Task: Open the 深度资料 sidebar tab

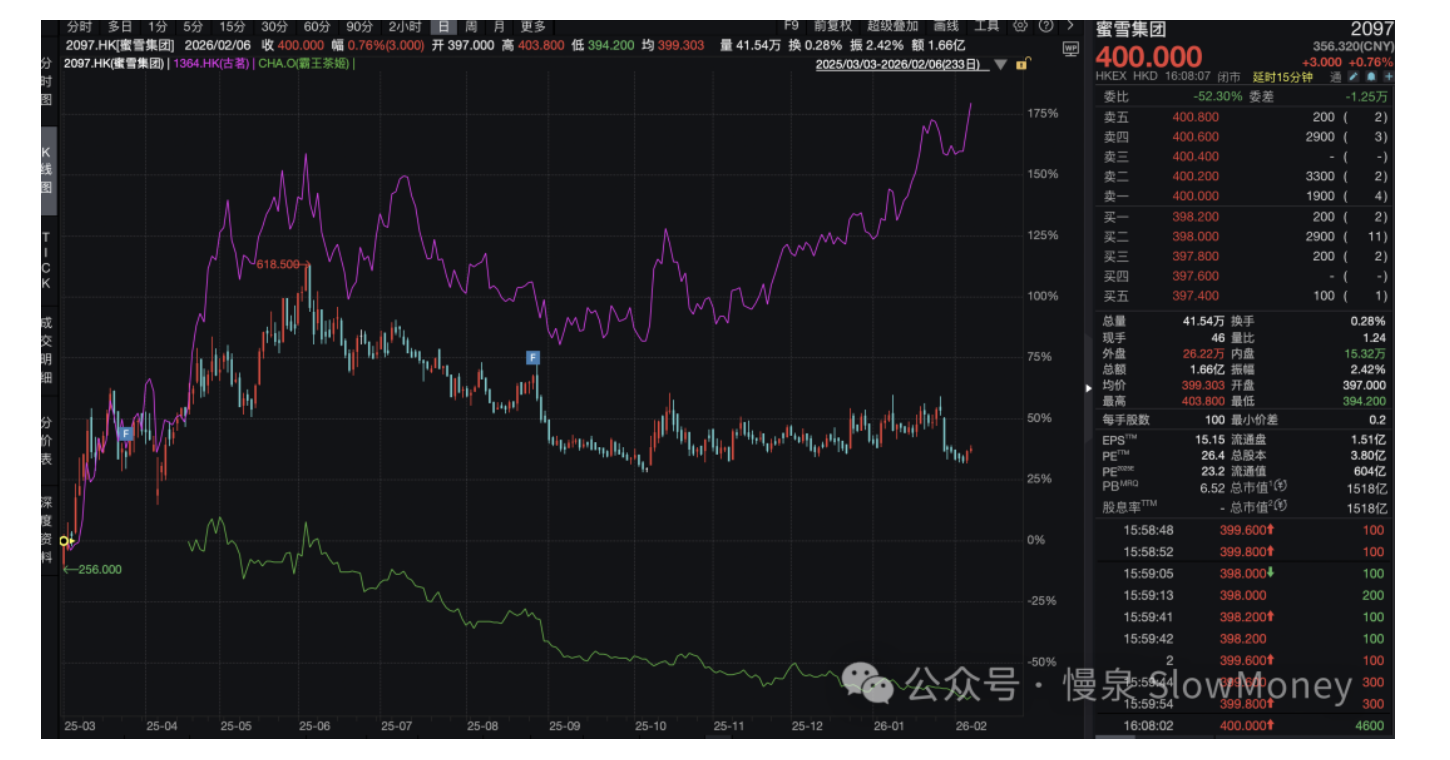Action: 47,529
